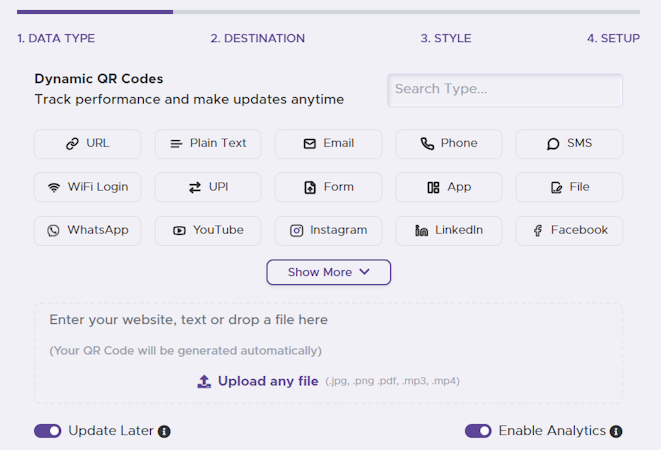Focus the Search Type input field
661x450 pixels.
coord(505,90)
